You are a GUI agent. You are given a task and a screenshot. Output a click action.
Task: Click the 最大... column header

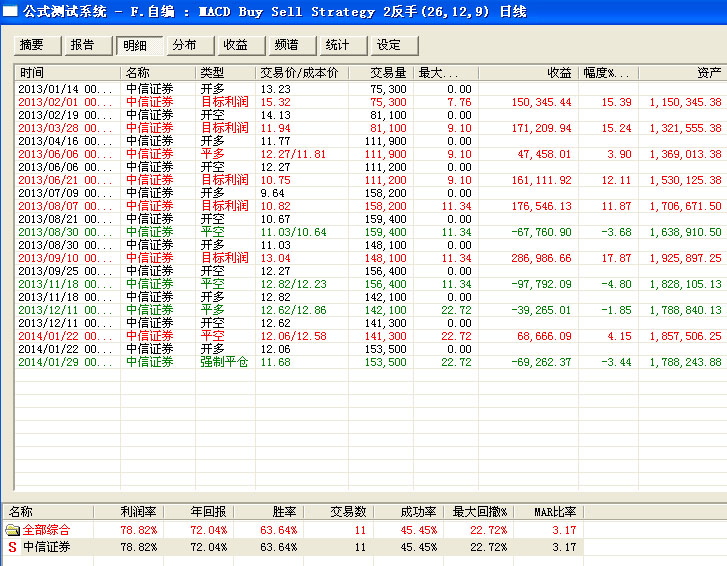tap(446, 73)
